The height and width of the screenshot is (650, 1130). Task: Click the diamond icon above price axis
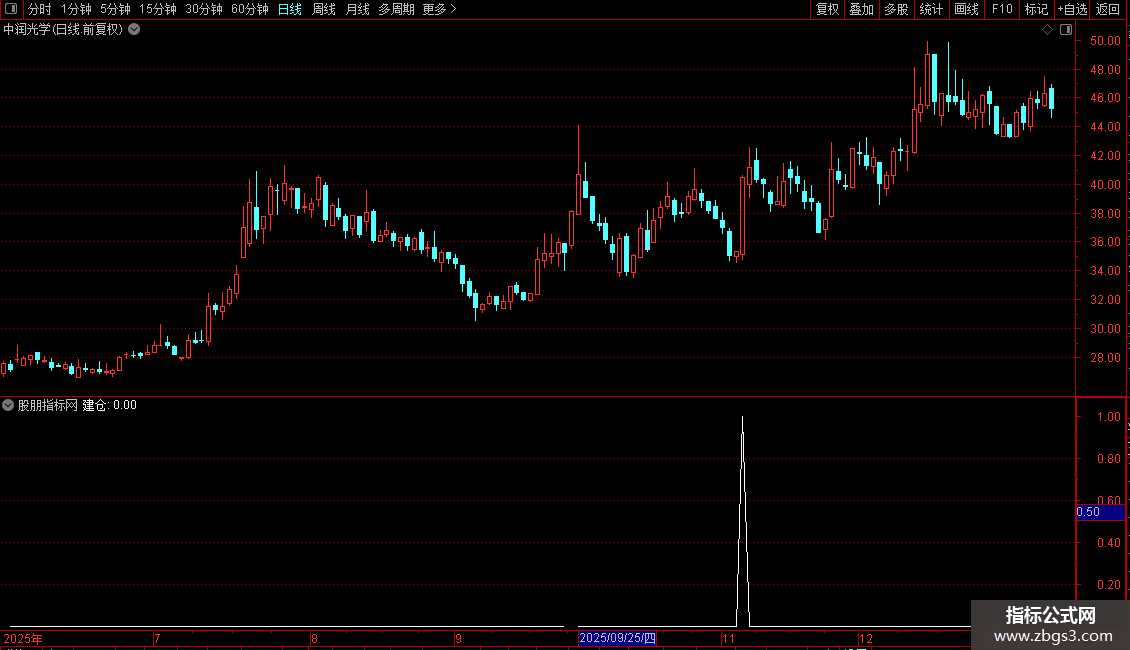[1048, 30]
